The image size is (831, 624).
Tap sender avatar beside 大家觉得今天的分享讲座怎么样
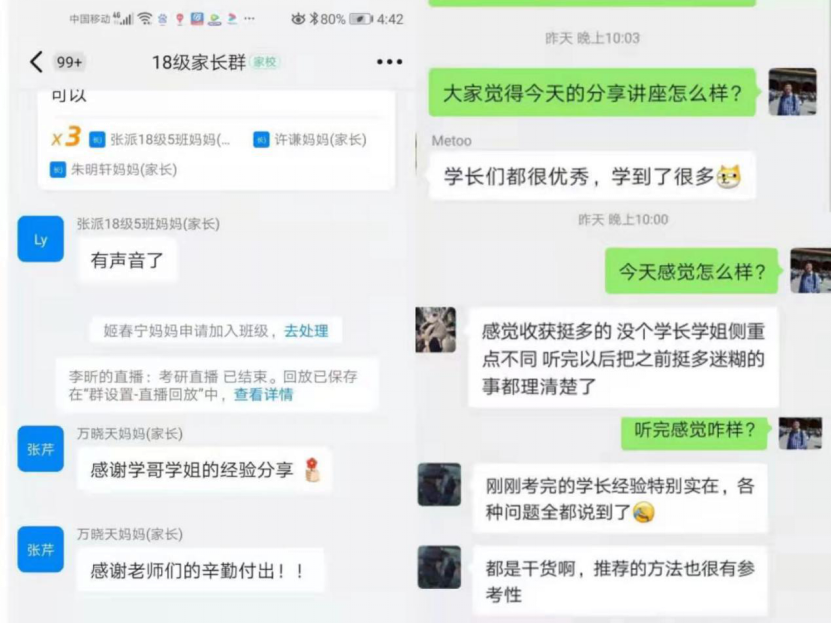792,92
